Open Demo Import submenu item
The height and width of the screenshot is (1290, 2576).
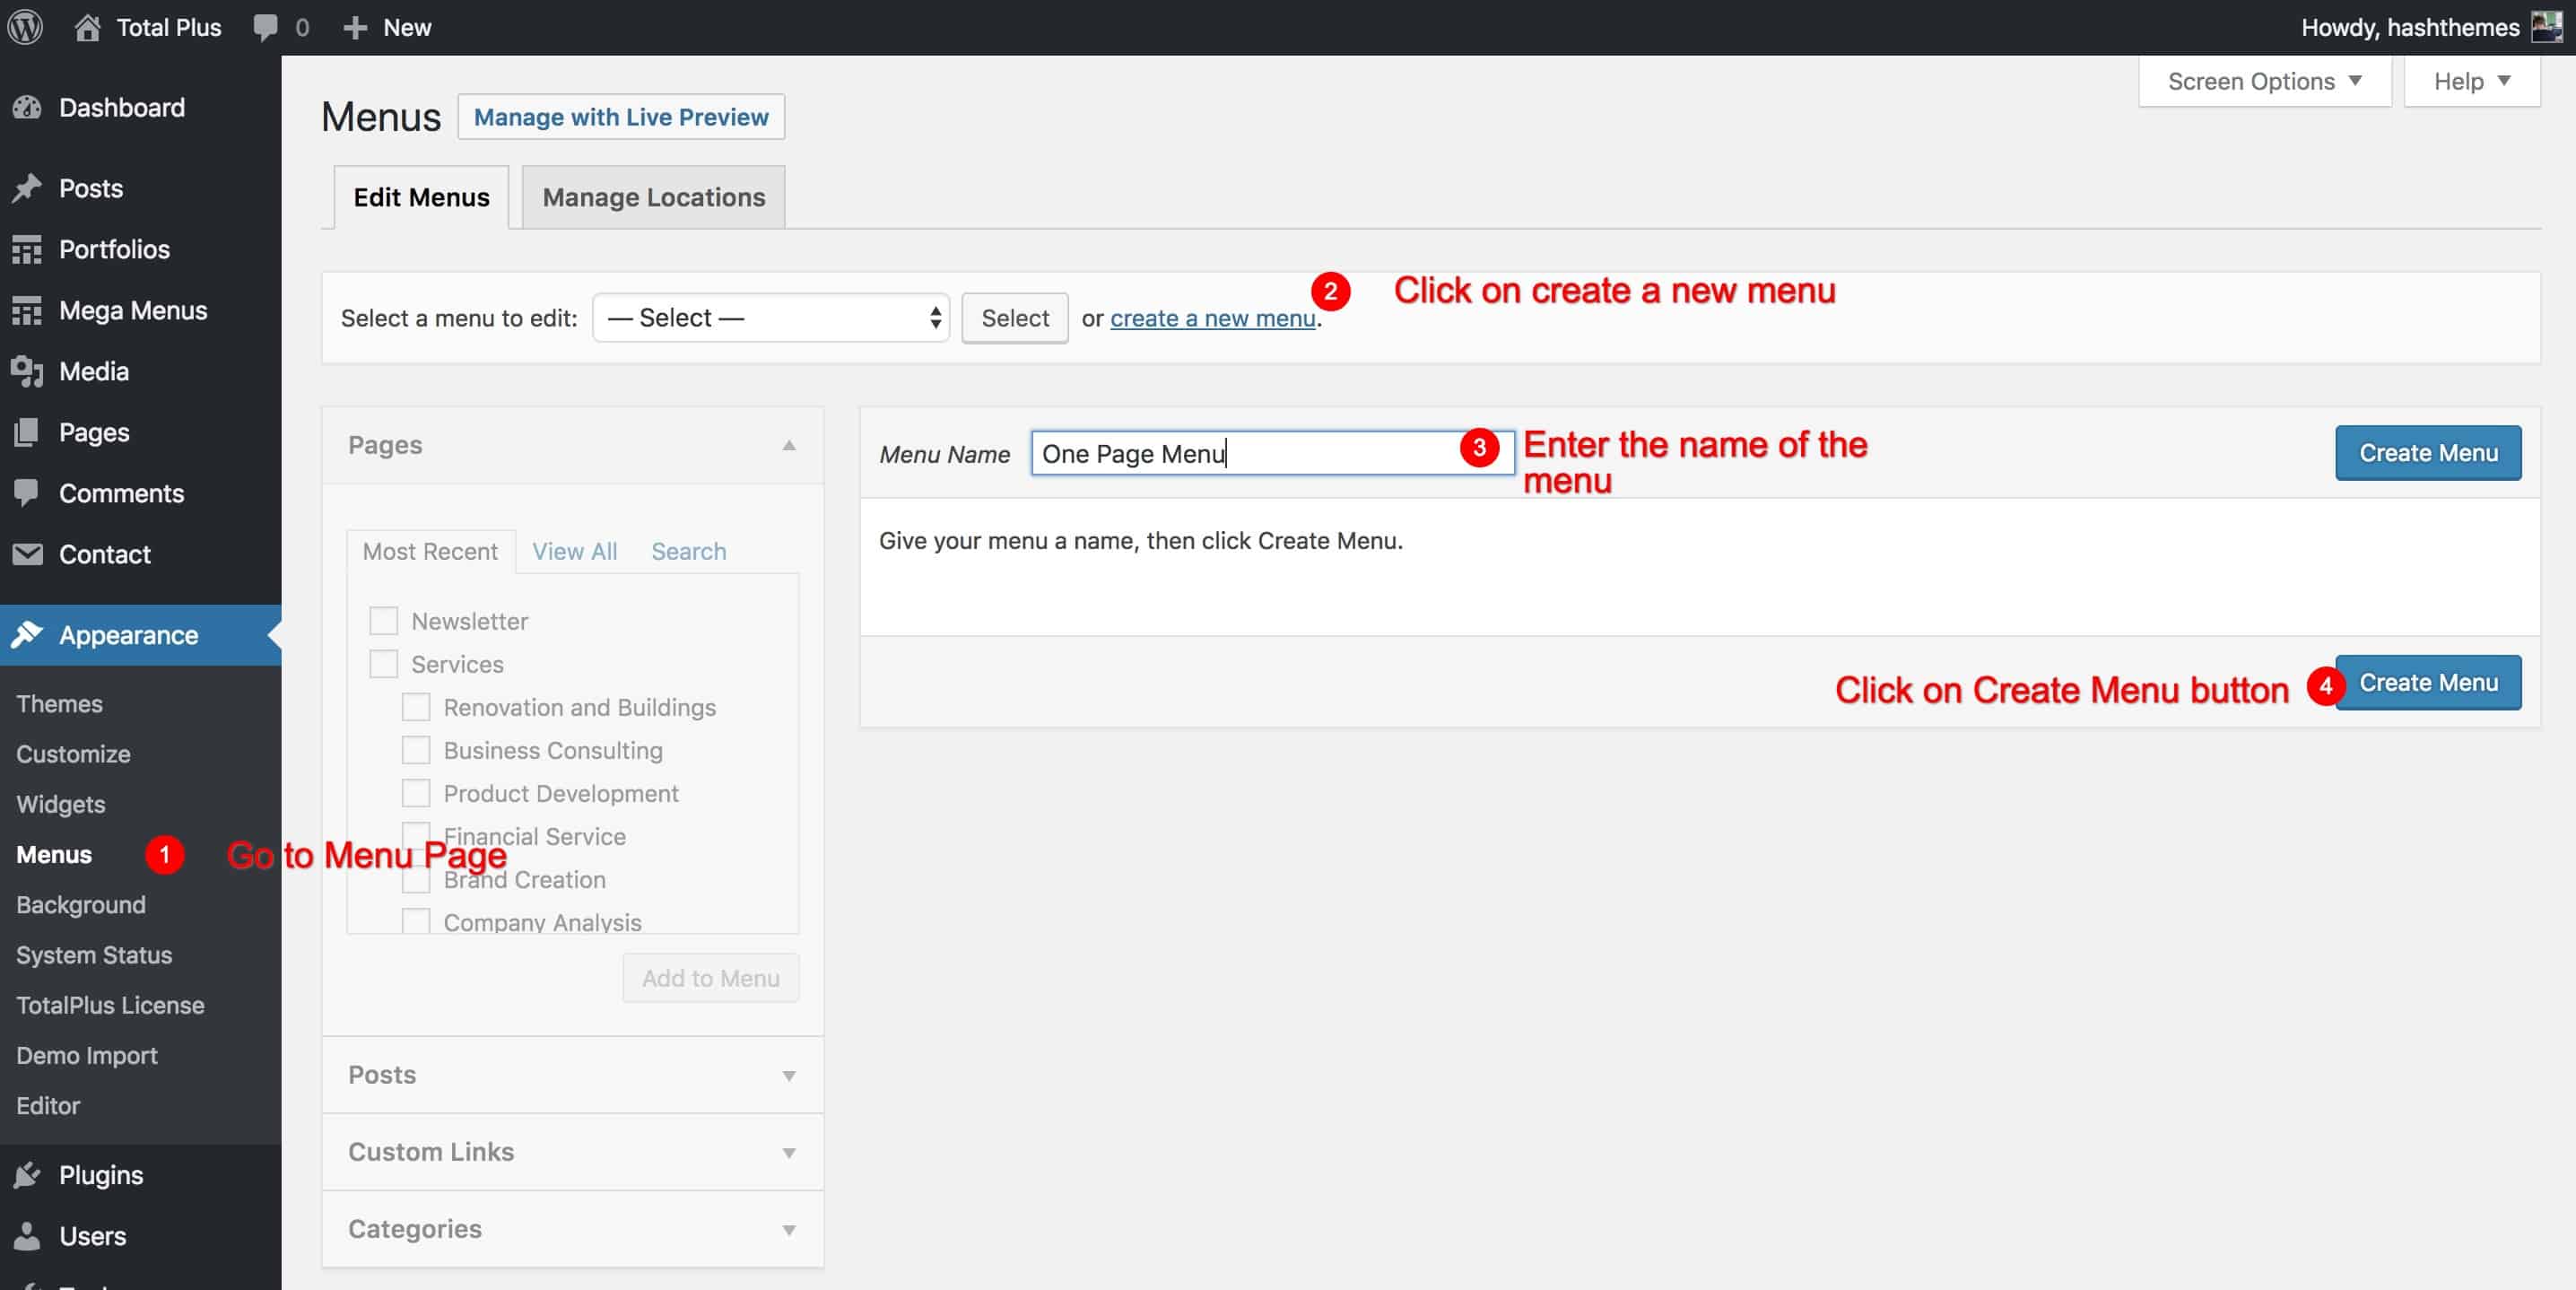[x=87, y=1055]
